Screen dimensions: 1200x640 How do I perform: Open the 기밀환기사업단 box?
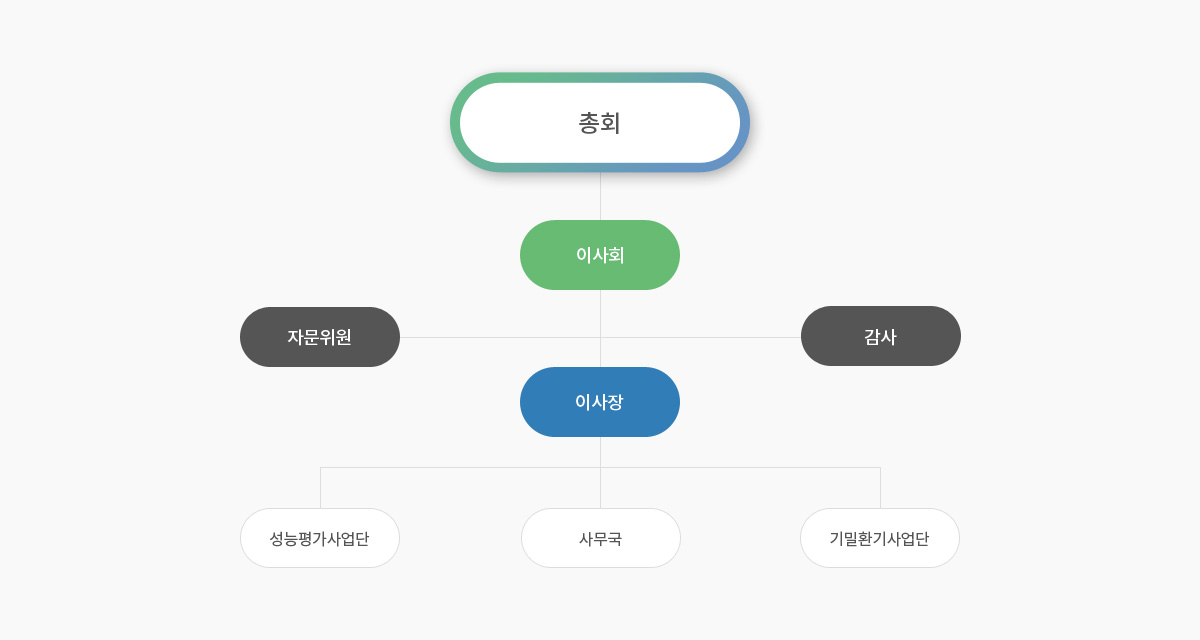tap(880, 538)
